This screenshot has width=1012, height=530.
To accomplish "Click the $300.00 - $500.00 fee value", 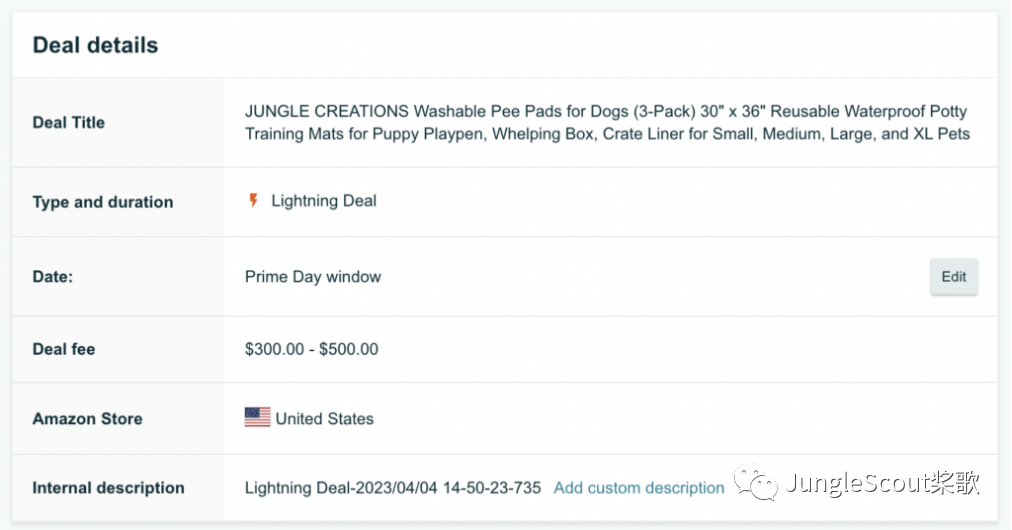I will [x=311, y=349].
